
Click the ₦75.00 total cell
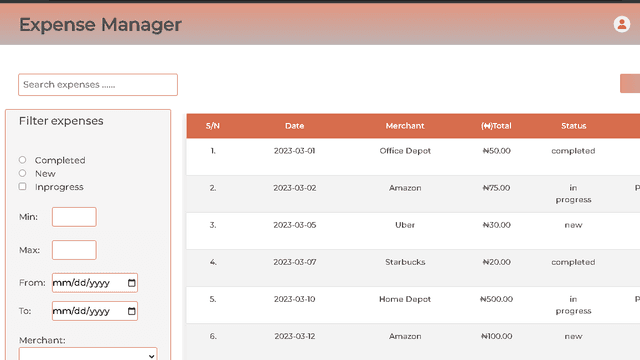[496, 188]
